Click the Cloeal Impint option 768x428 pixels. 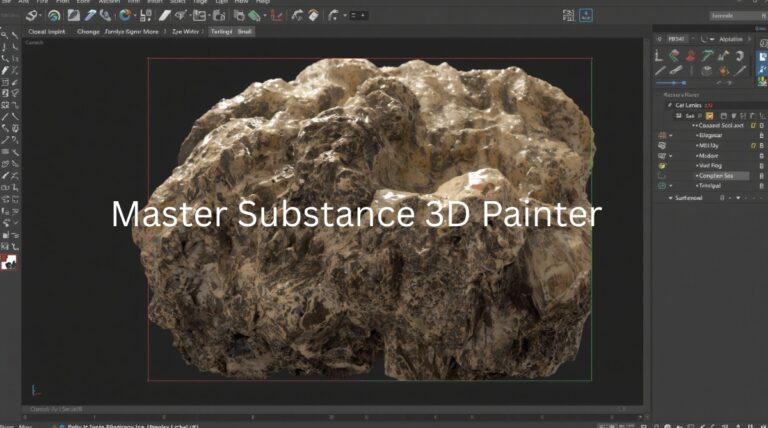tap(47, 31)
